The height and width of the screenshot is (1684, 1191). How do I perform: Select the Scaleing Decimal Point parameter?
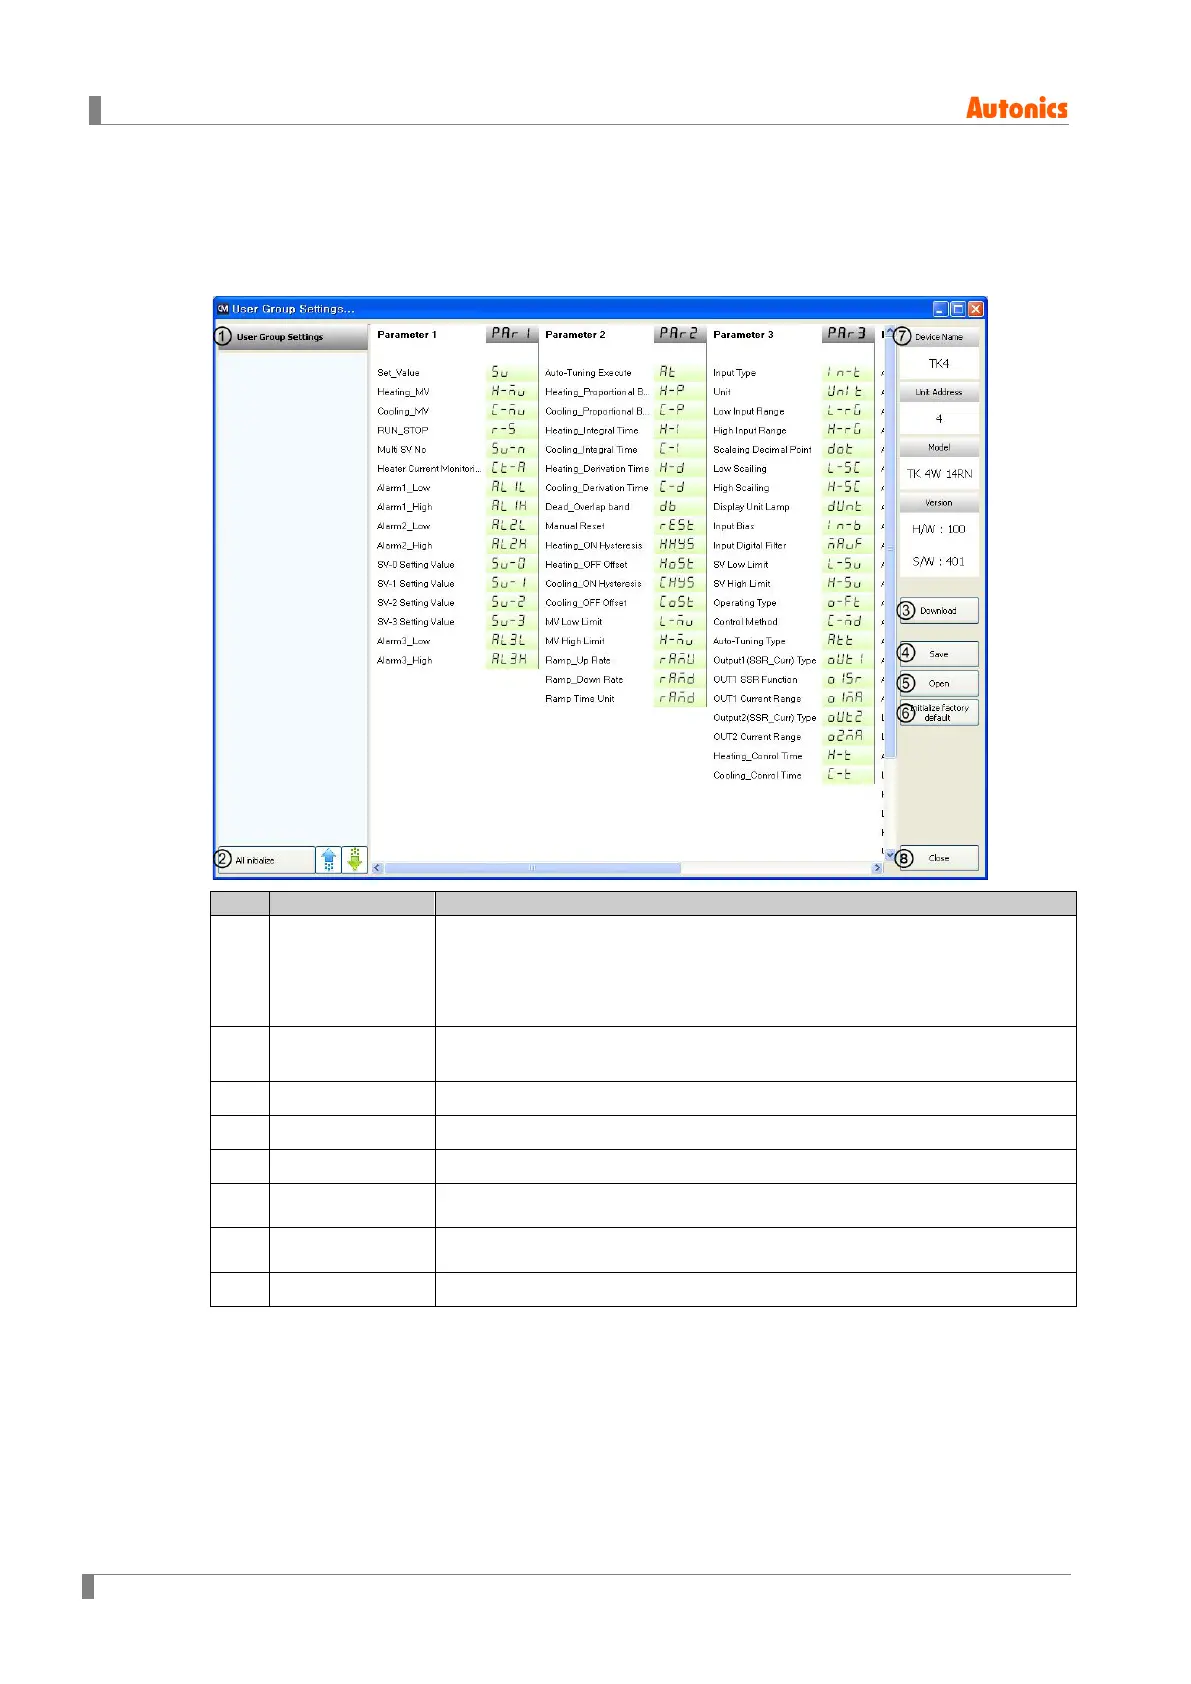[x=762, y=450]
